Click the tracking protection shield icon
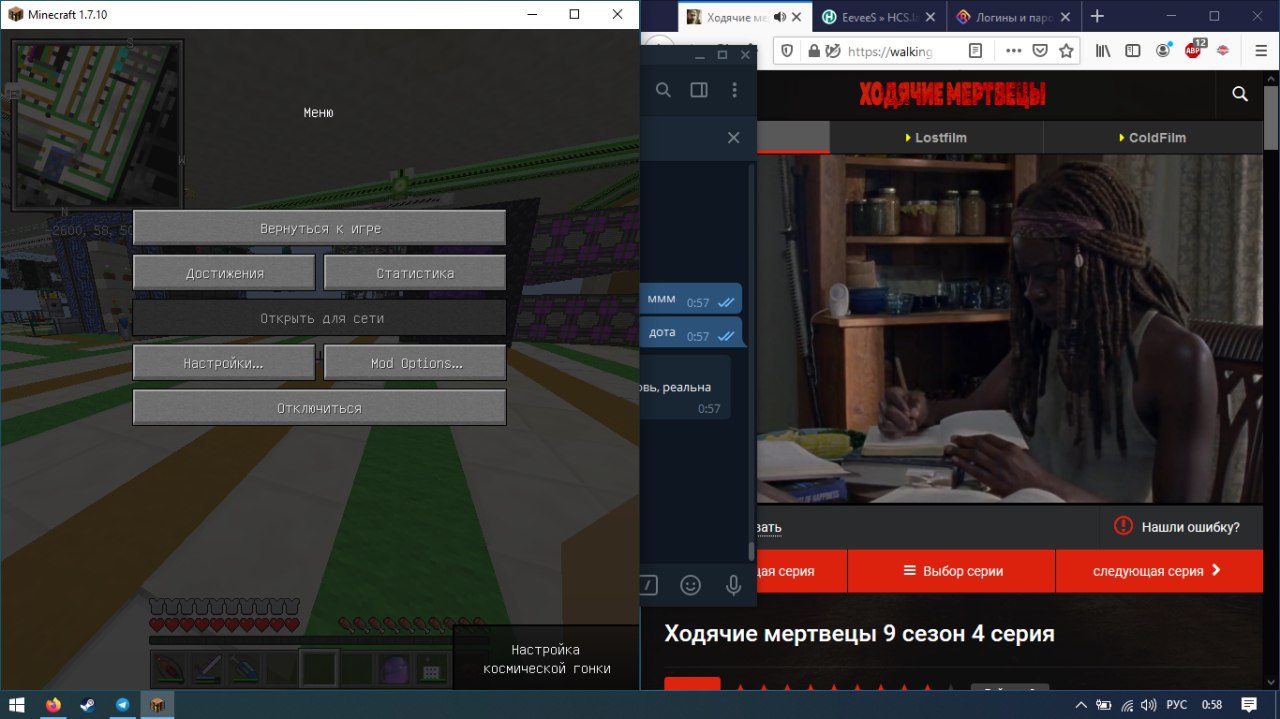This screenshot has width=1280, height=719. pyautogui.click(x=788, y=51)
